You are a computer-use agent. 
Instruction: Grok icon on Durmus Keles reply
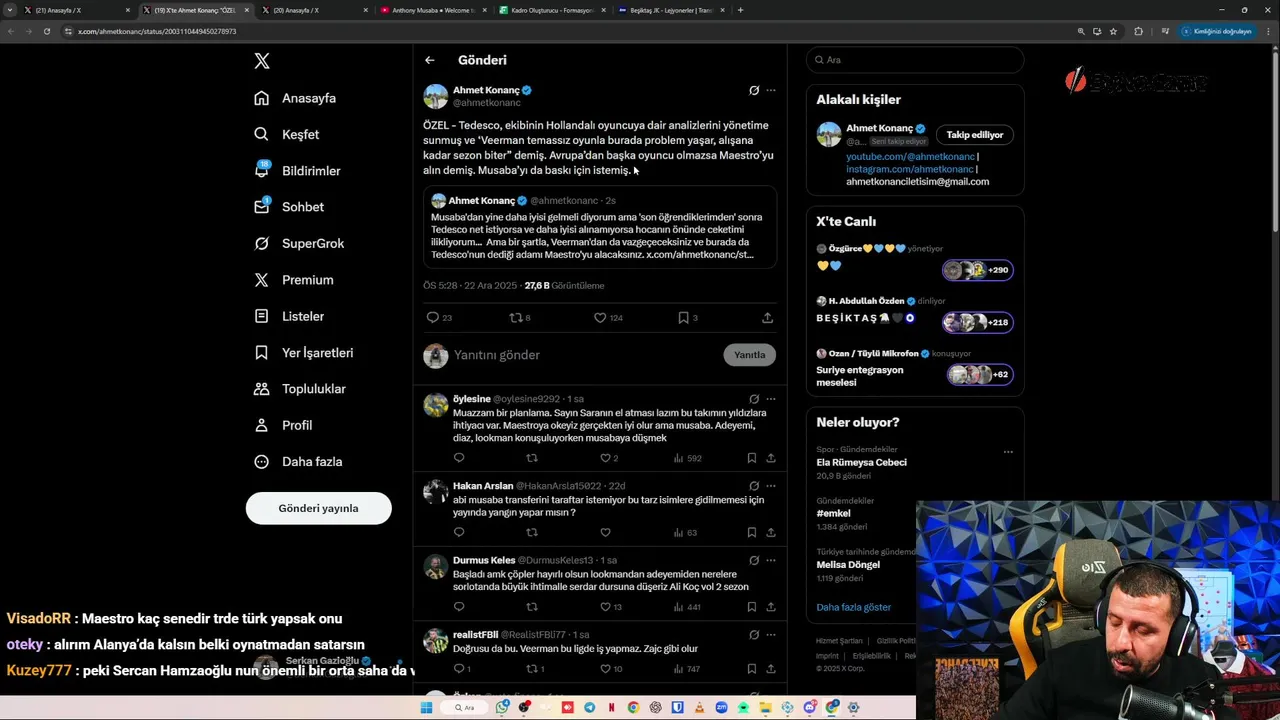pos(754,560)
